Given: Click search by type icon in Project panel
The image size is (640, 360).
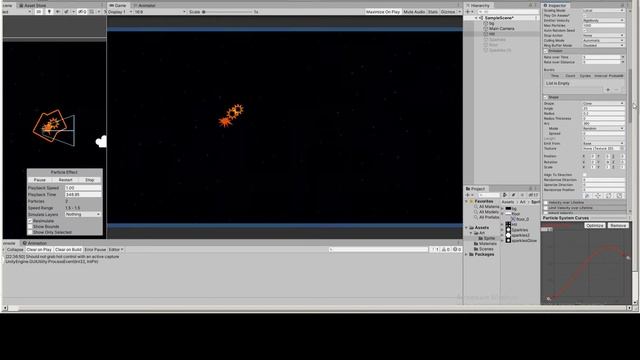Looking at the screenshot, I should 504,195.
